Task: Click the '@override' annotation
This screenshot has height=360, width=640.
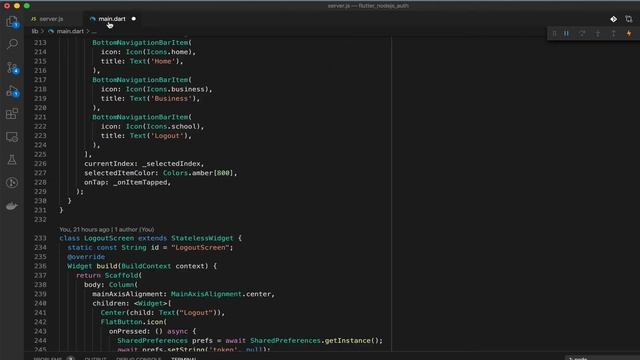Action: (86, 257)
